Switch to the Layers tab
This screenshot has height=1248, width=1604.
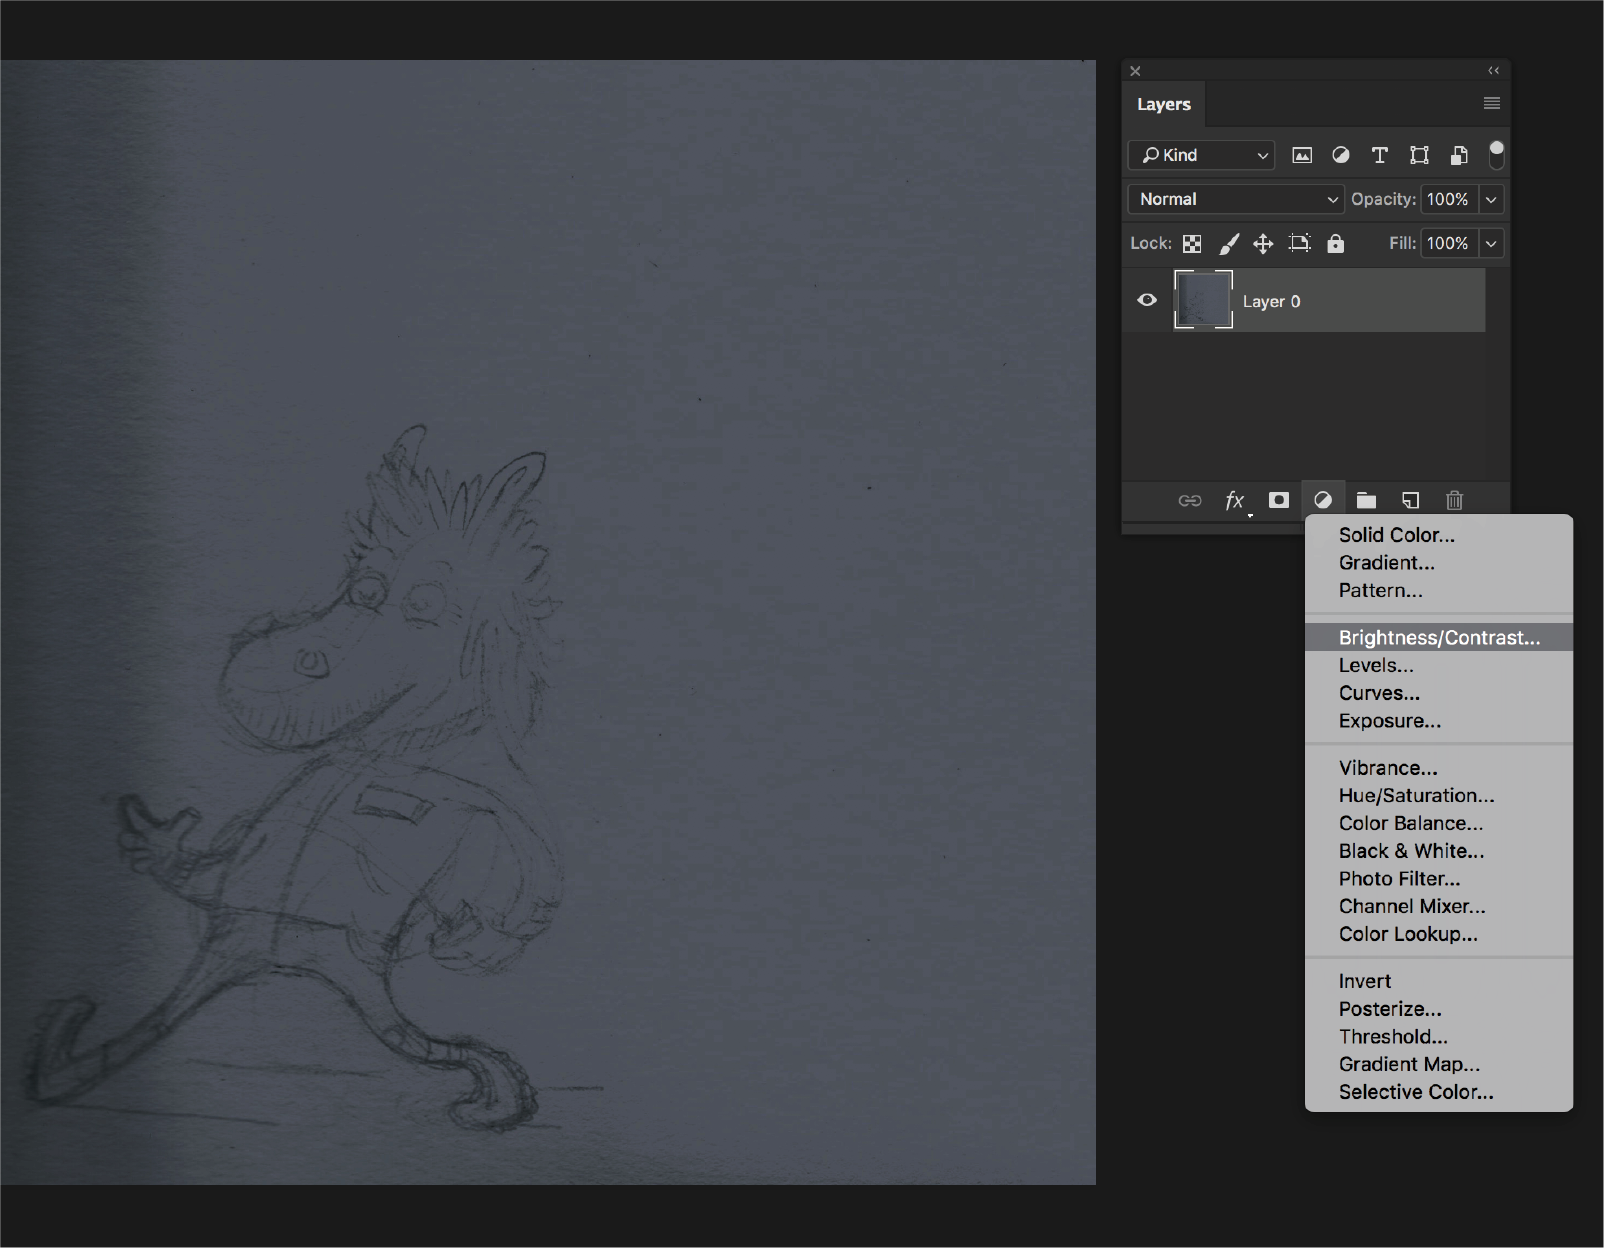click(x=1164, y=104)
